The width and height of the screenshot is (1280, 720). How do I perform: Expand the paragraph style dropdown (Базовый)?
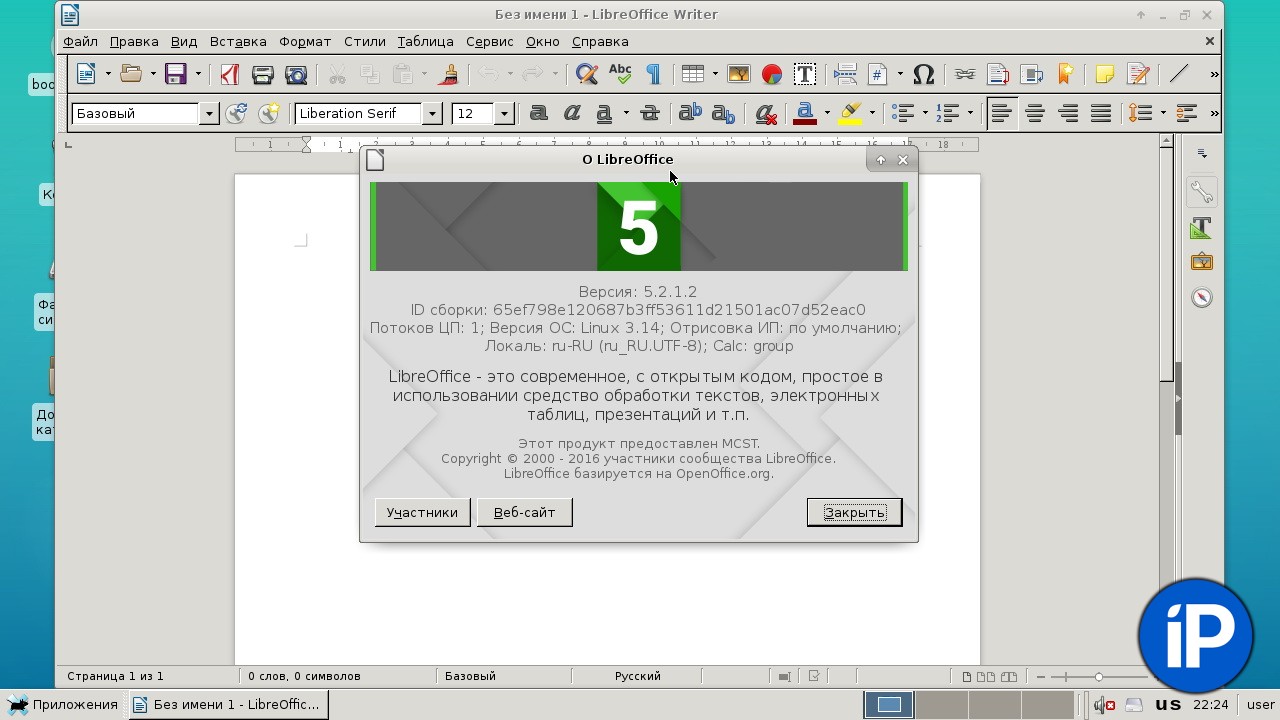click(209, 114)
